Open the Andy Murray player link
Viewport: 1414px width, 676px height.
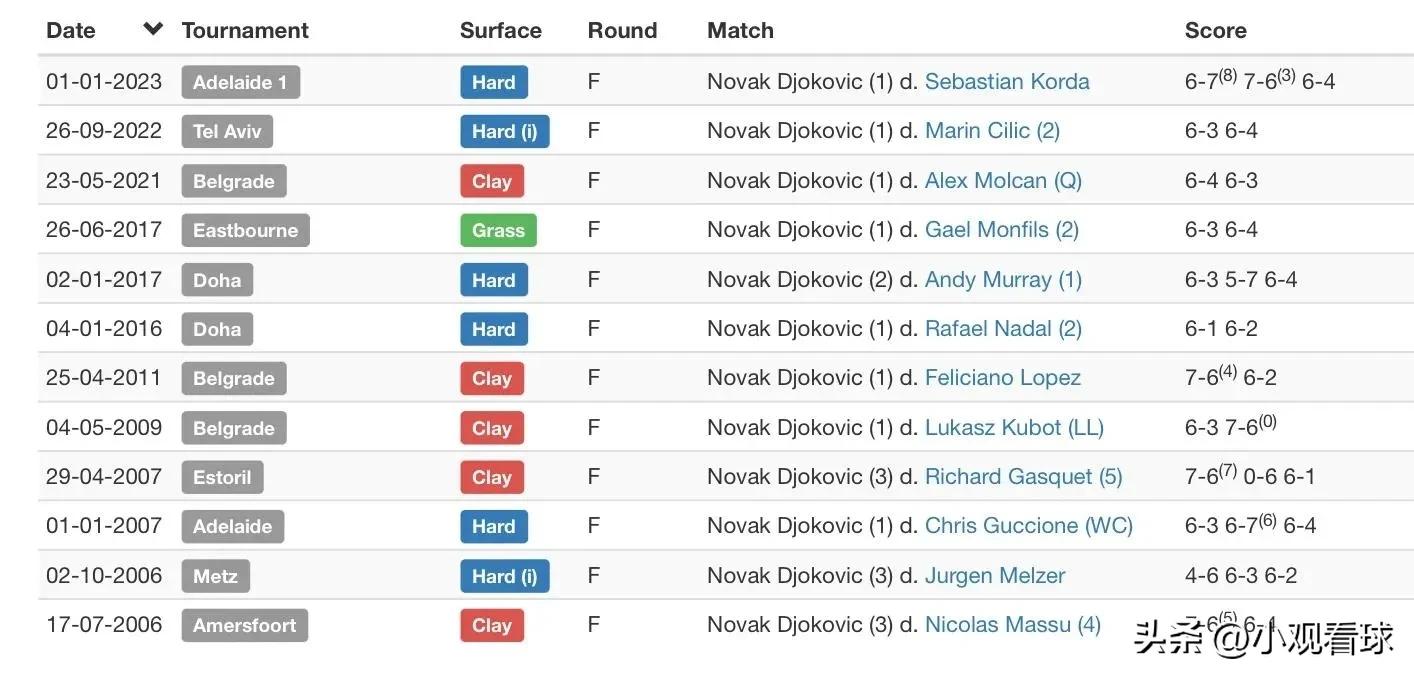(x=1003, y=279)
